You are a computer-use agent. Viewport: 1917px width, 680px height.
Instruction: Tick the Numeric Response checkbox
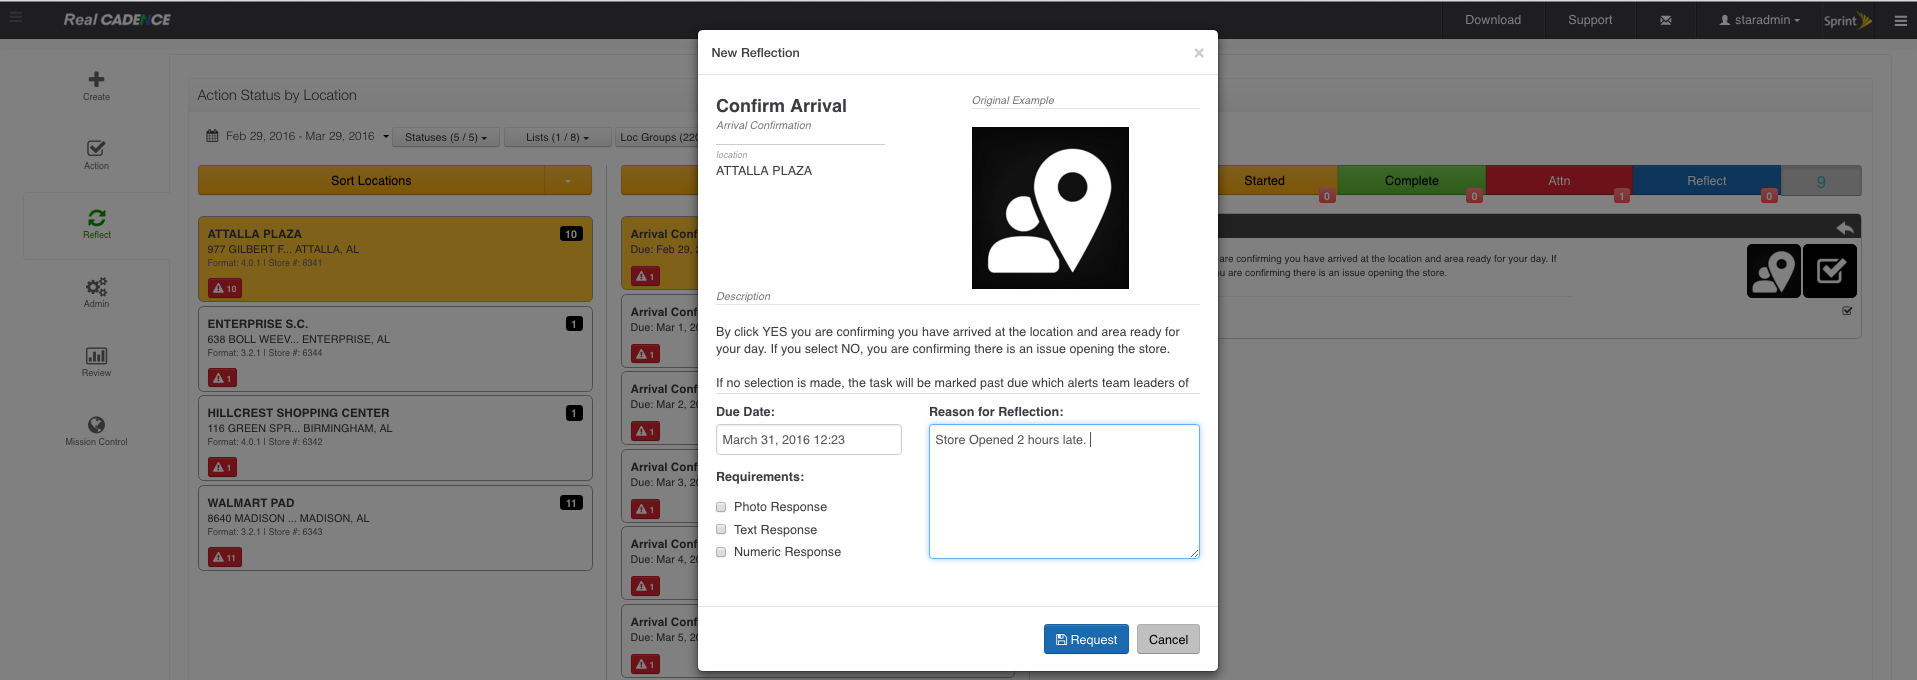tap(721, 552)
